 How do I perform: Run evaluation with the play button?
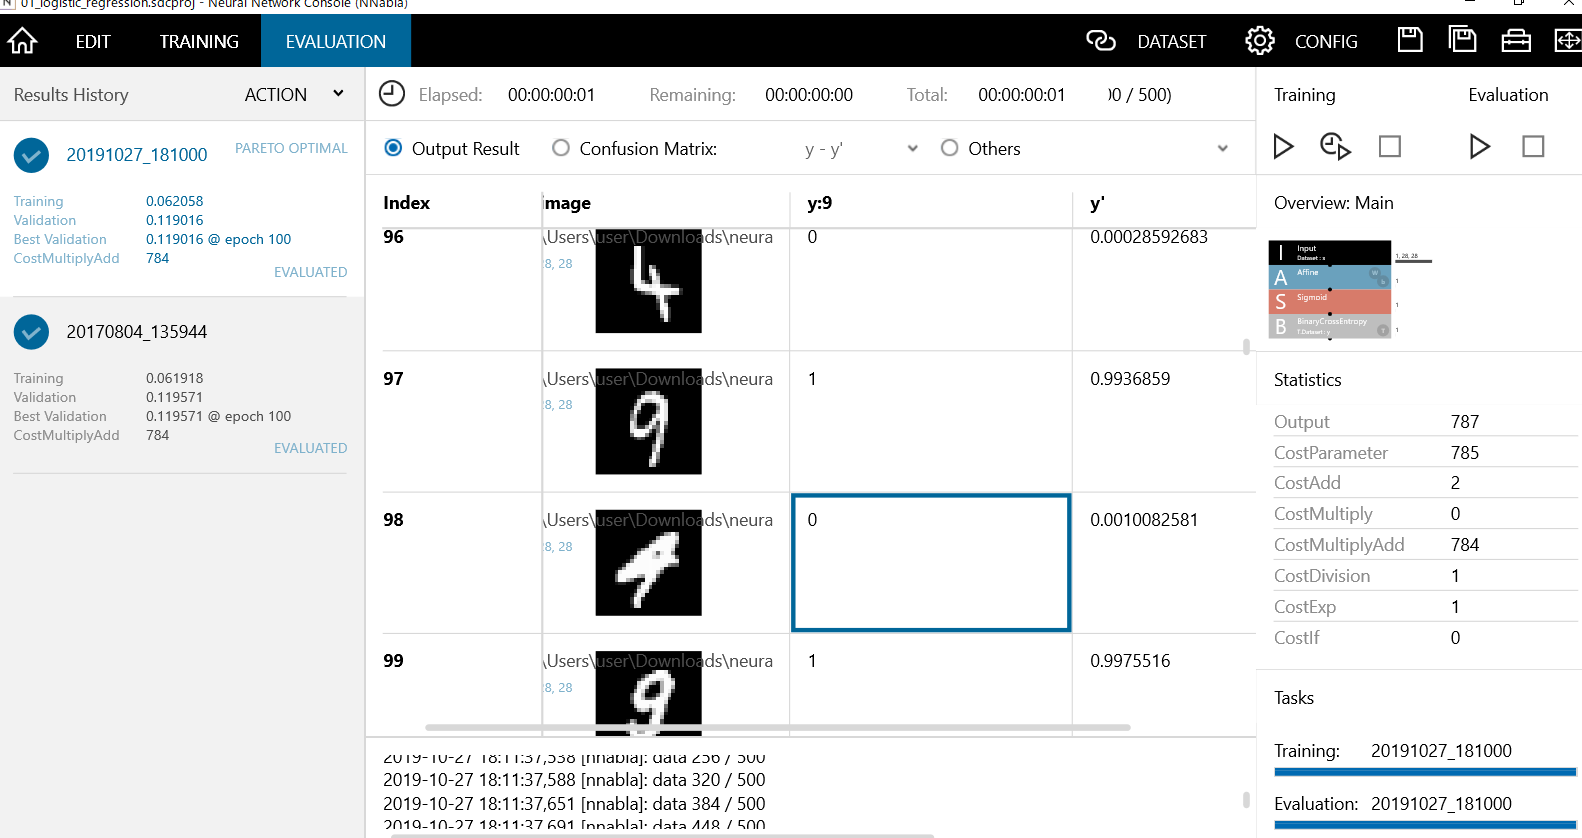1479,147
